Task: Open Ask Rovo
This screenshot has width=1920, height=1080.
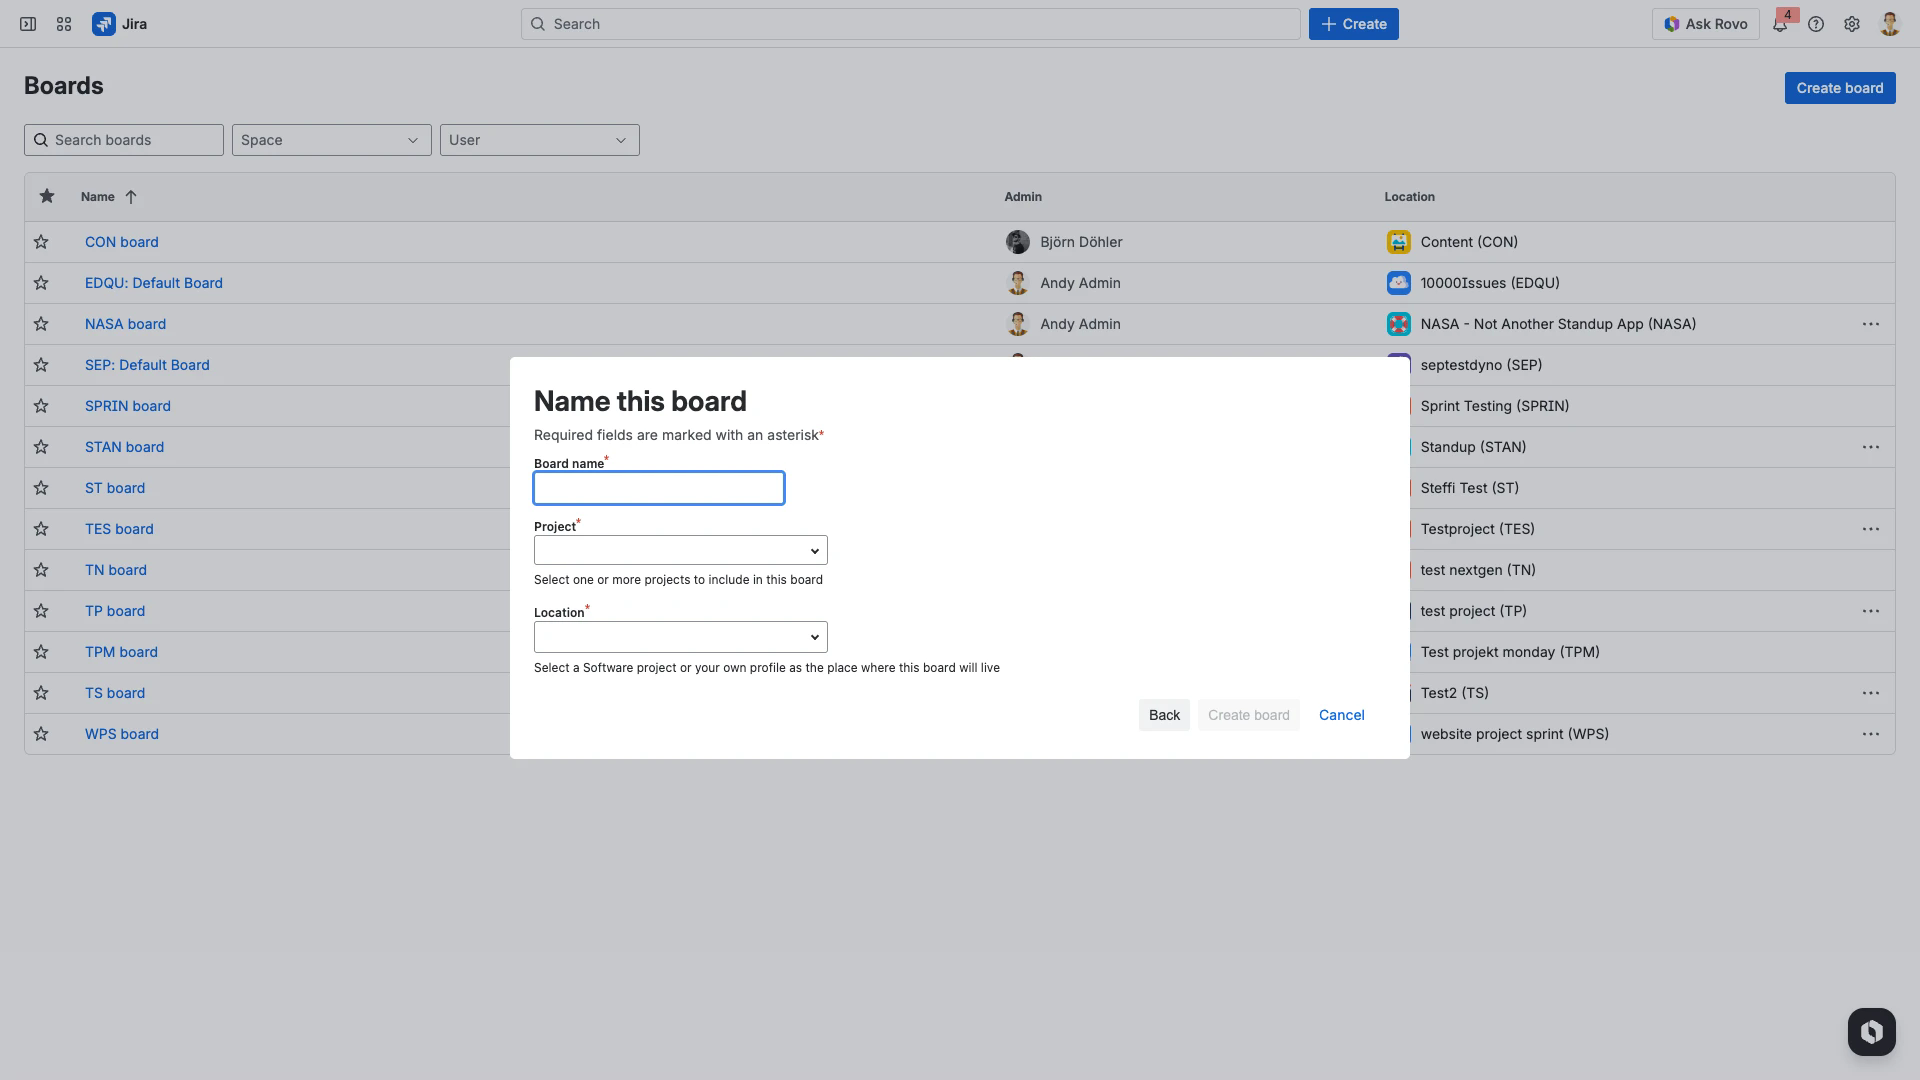Action: click(1705, 23)
